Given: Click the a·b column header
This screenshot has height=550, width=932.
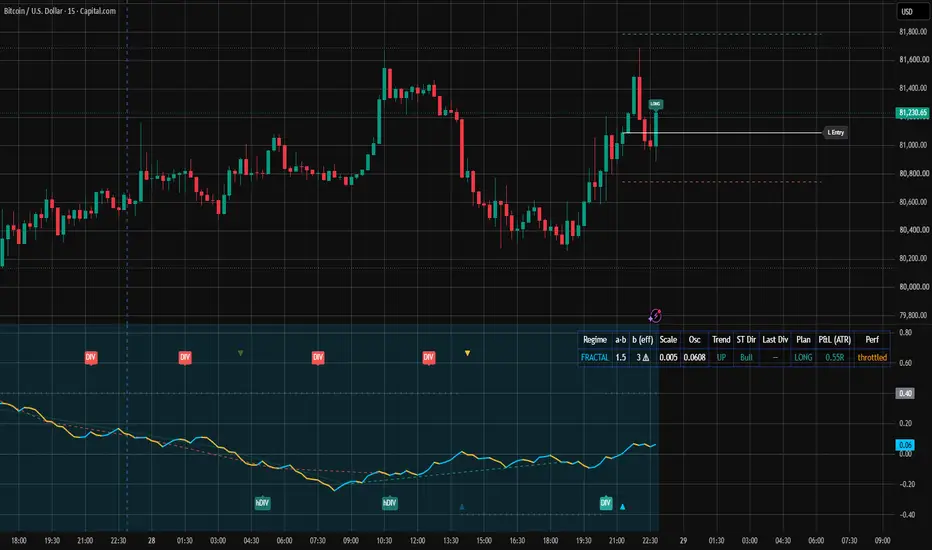Looking at the screenshot, I should click(x=621, y=340).
